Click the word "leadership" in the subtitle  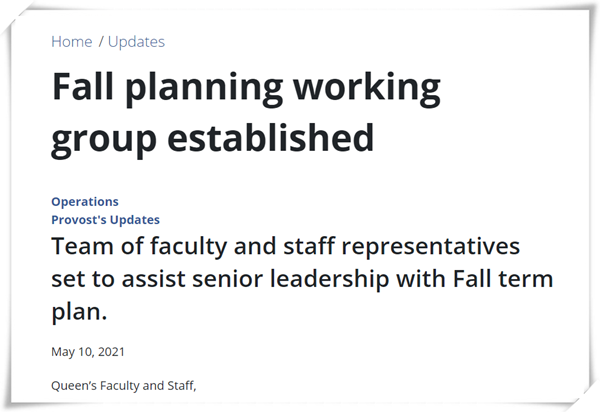point(330,280)
